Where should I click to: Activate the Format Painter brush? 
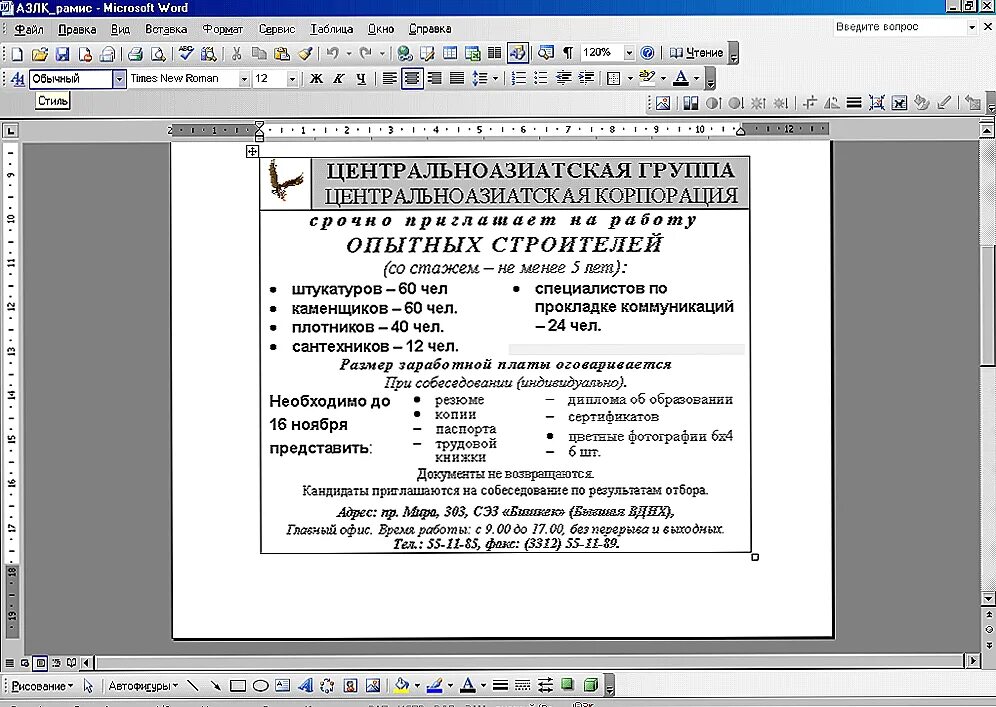tap(305, 53)
